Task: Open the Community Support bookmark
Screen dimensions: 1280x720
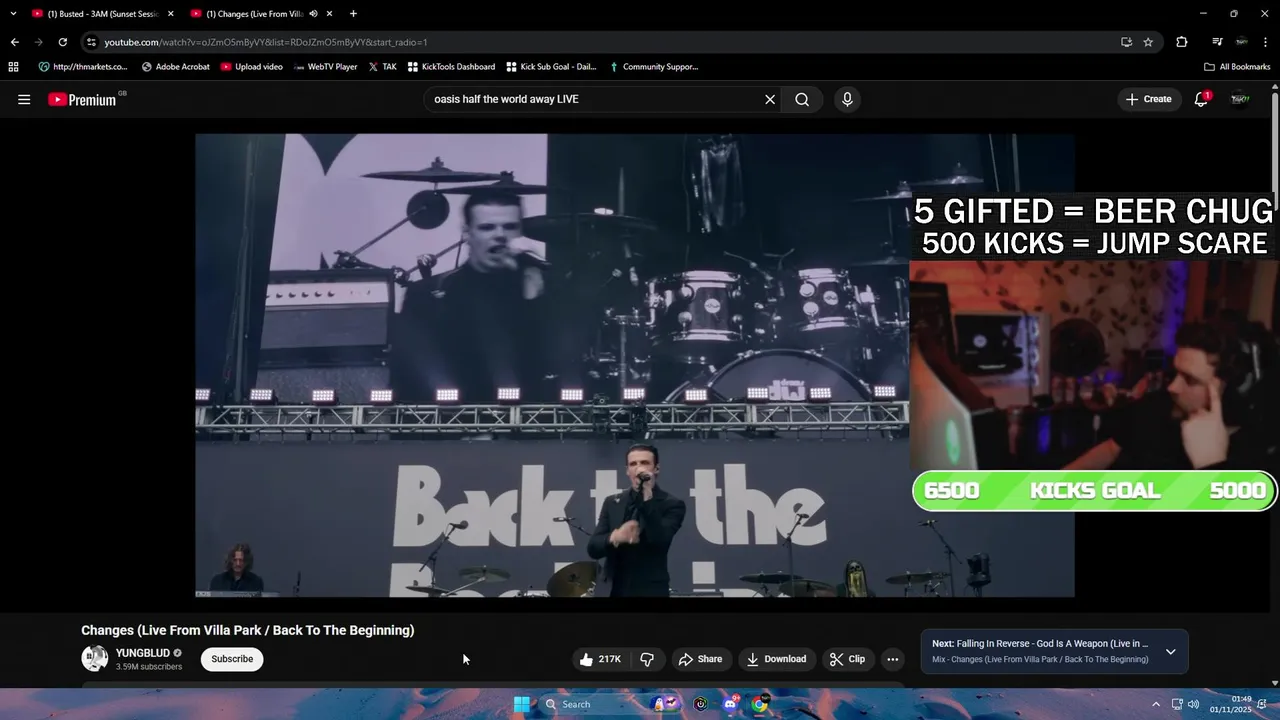Action: [x=653, y=67]
